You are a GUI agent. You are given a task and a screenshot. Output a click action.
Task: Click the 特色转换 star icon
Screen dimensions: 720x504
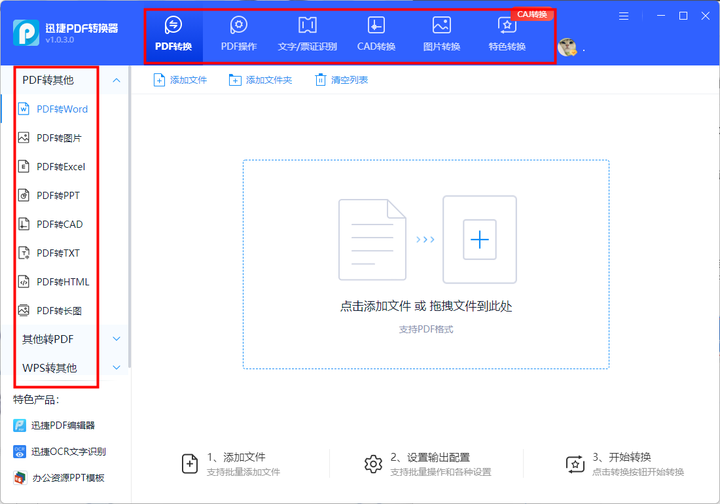click(x=507, y=26)
